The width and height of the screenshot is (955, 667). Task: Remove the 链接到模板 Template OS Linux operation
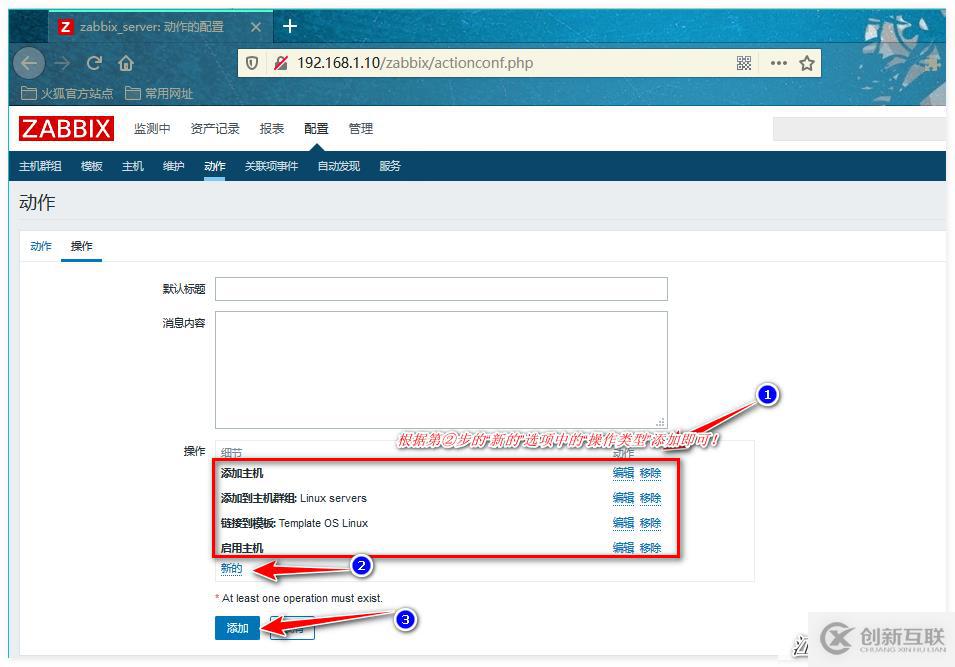coord(650,523)
